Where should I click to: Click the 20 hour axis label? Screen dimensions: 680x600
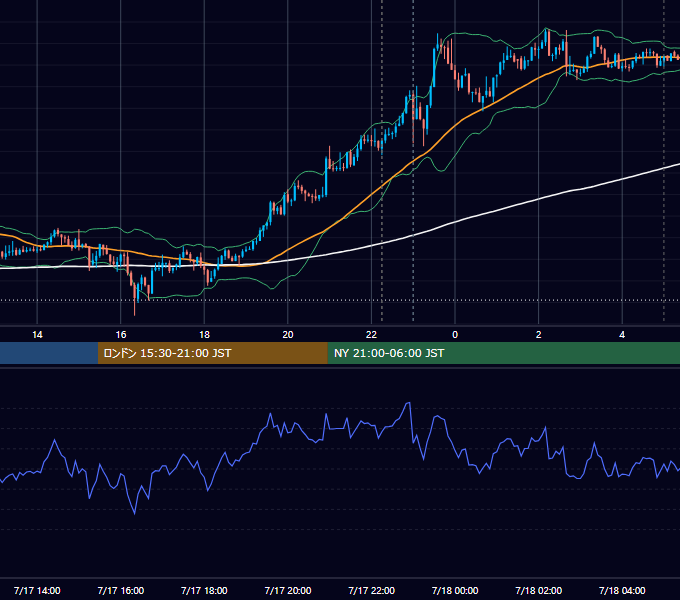point(288,335)
